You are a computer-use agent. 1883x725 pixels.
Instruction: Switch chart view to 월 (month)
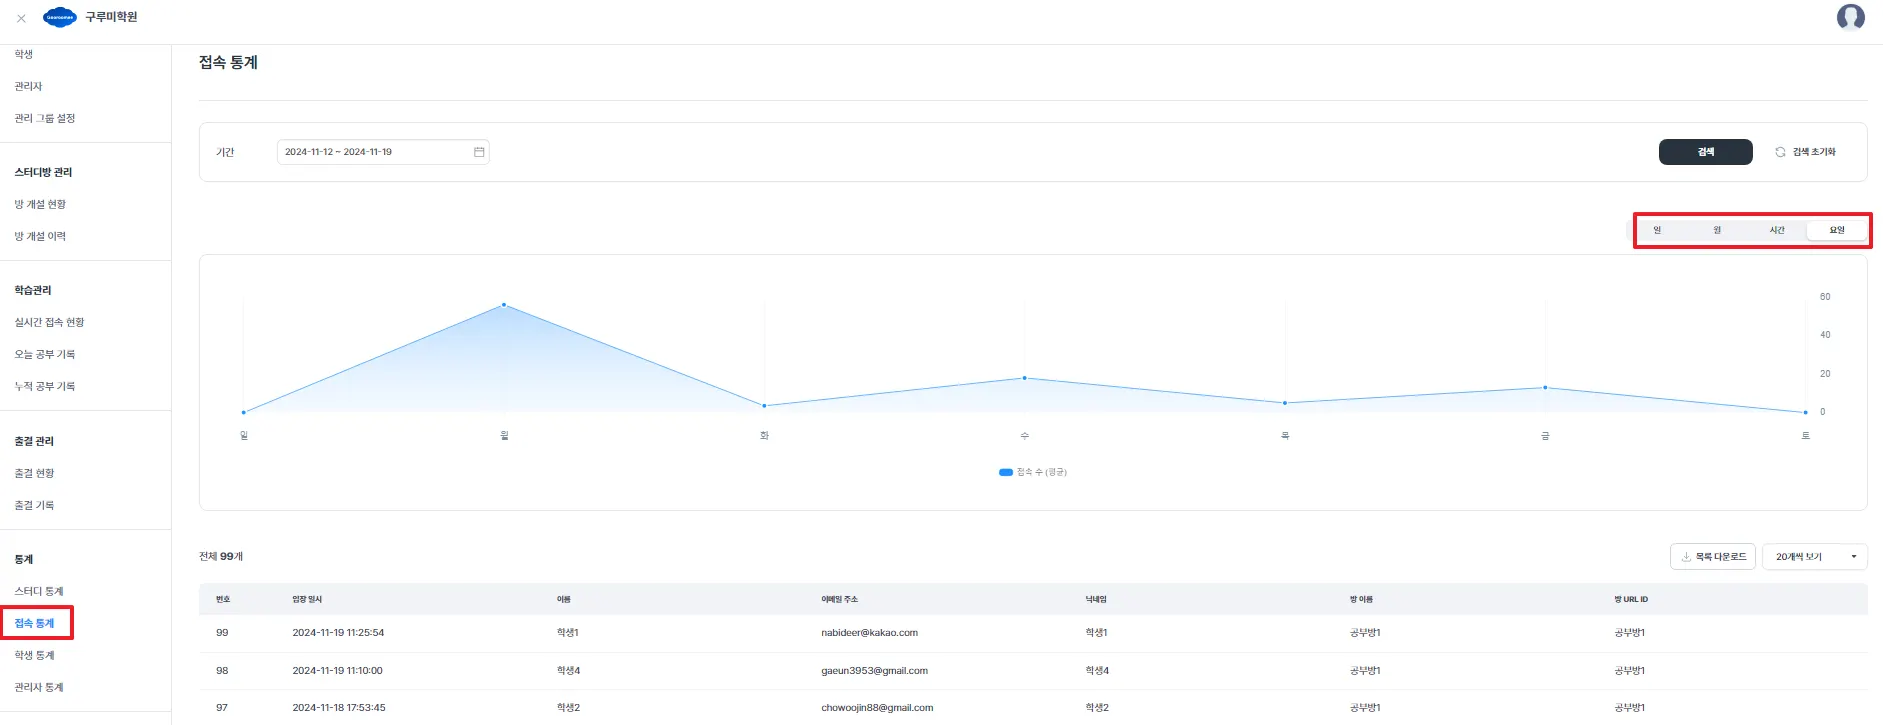(x=1717, y=231)
